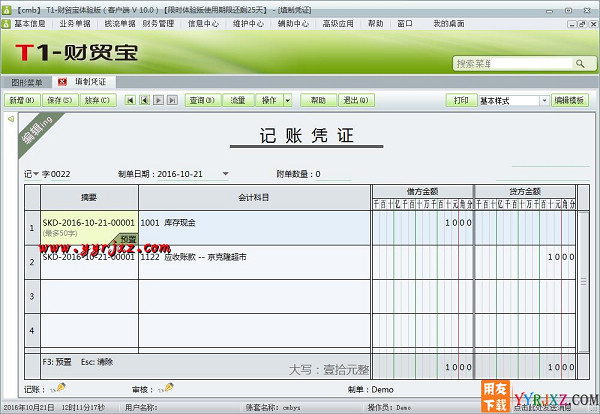Click the 会计科目 column header
Screen dimensions: 600x414
coord(254,197)
